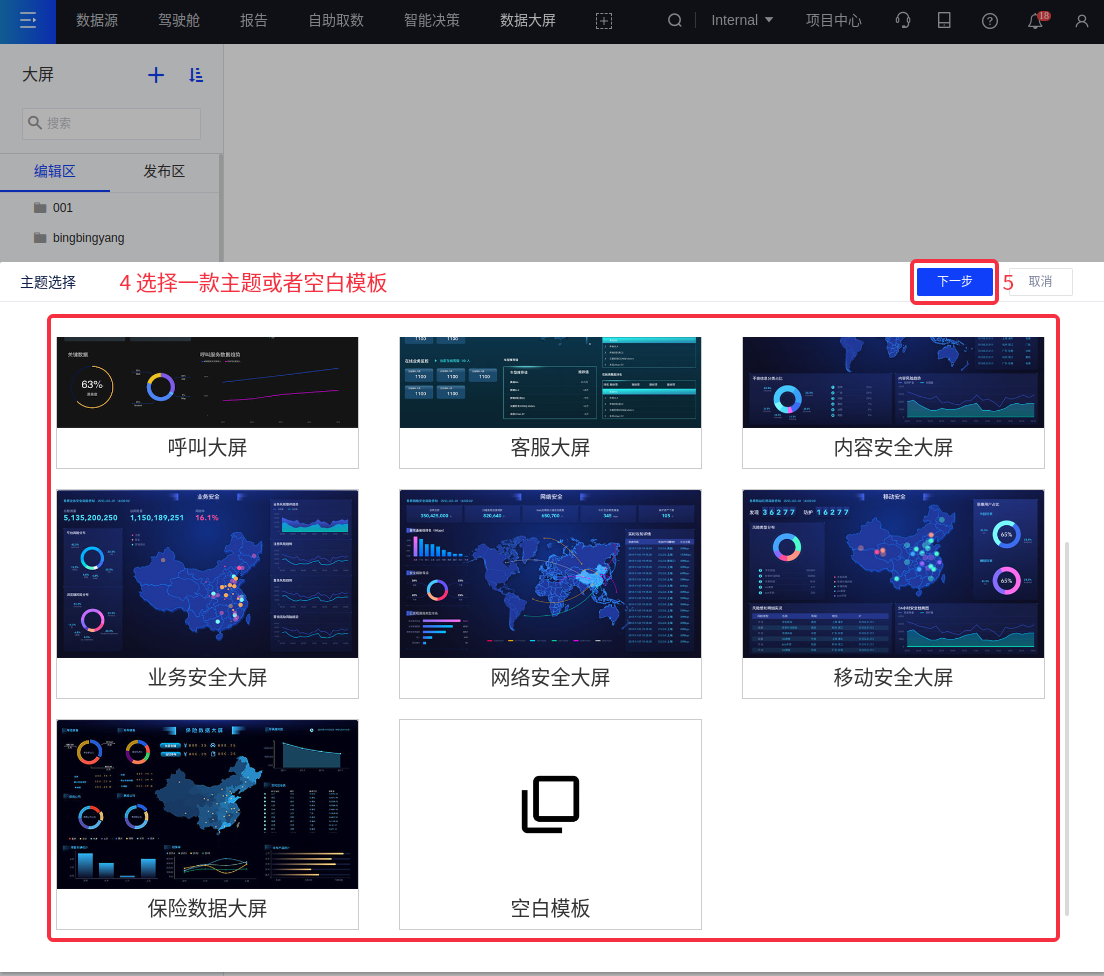Click the blank template stack icon
The height and width of the screenshot is (976, 1104).
(550, 804)
